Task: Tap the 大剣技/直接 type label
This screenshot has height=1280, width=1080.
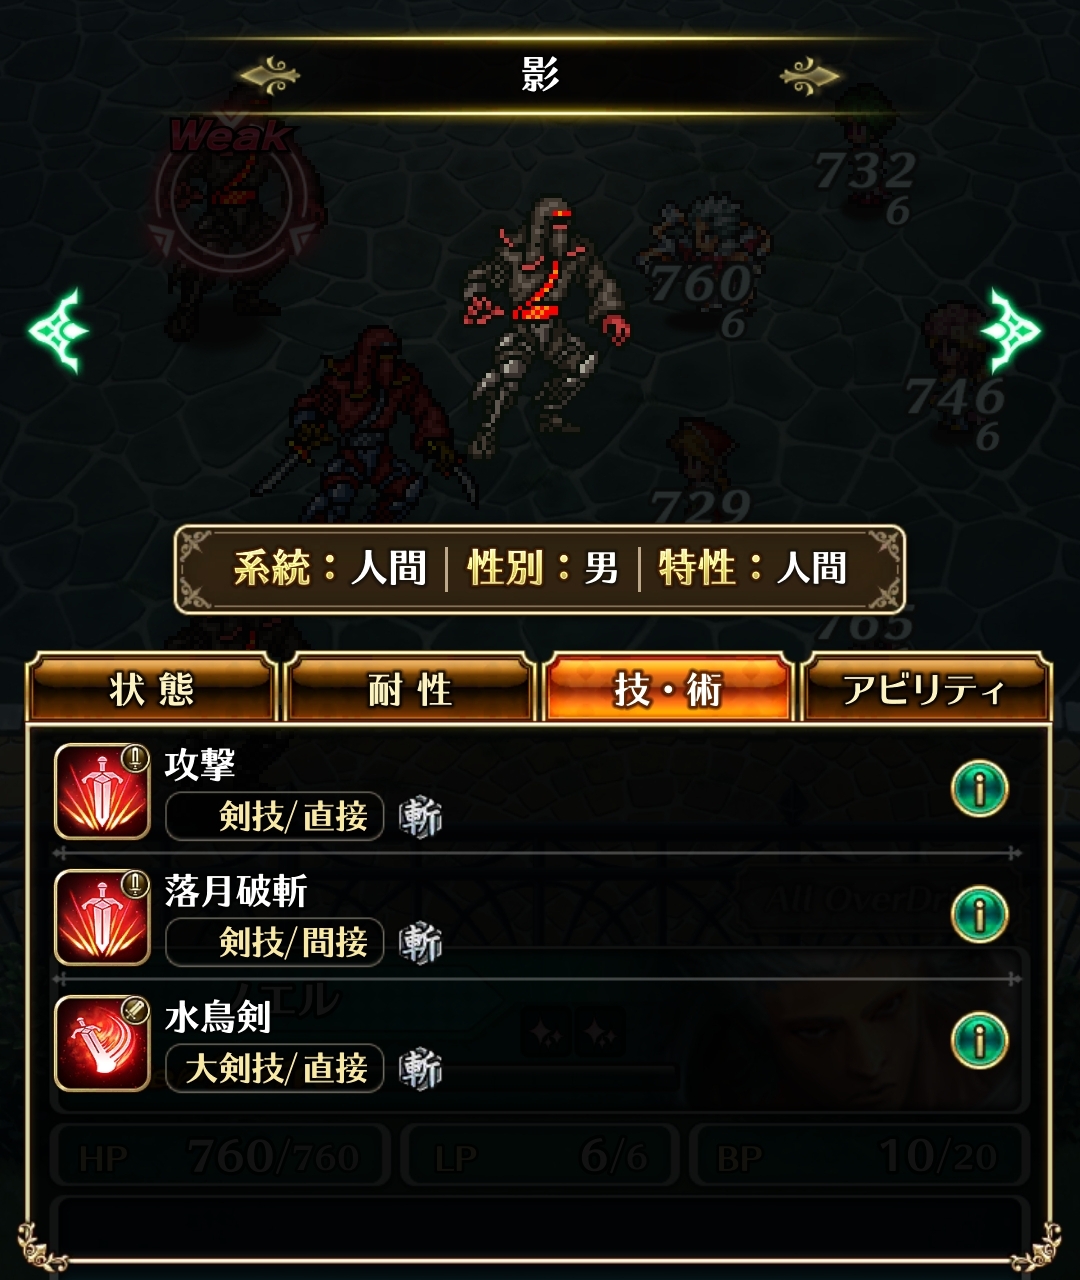Action: pos(275,1068)
